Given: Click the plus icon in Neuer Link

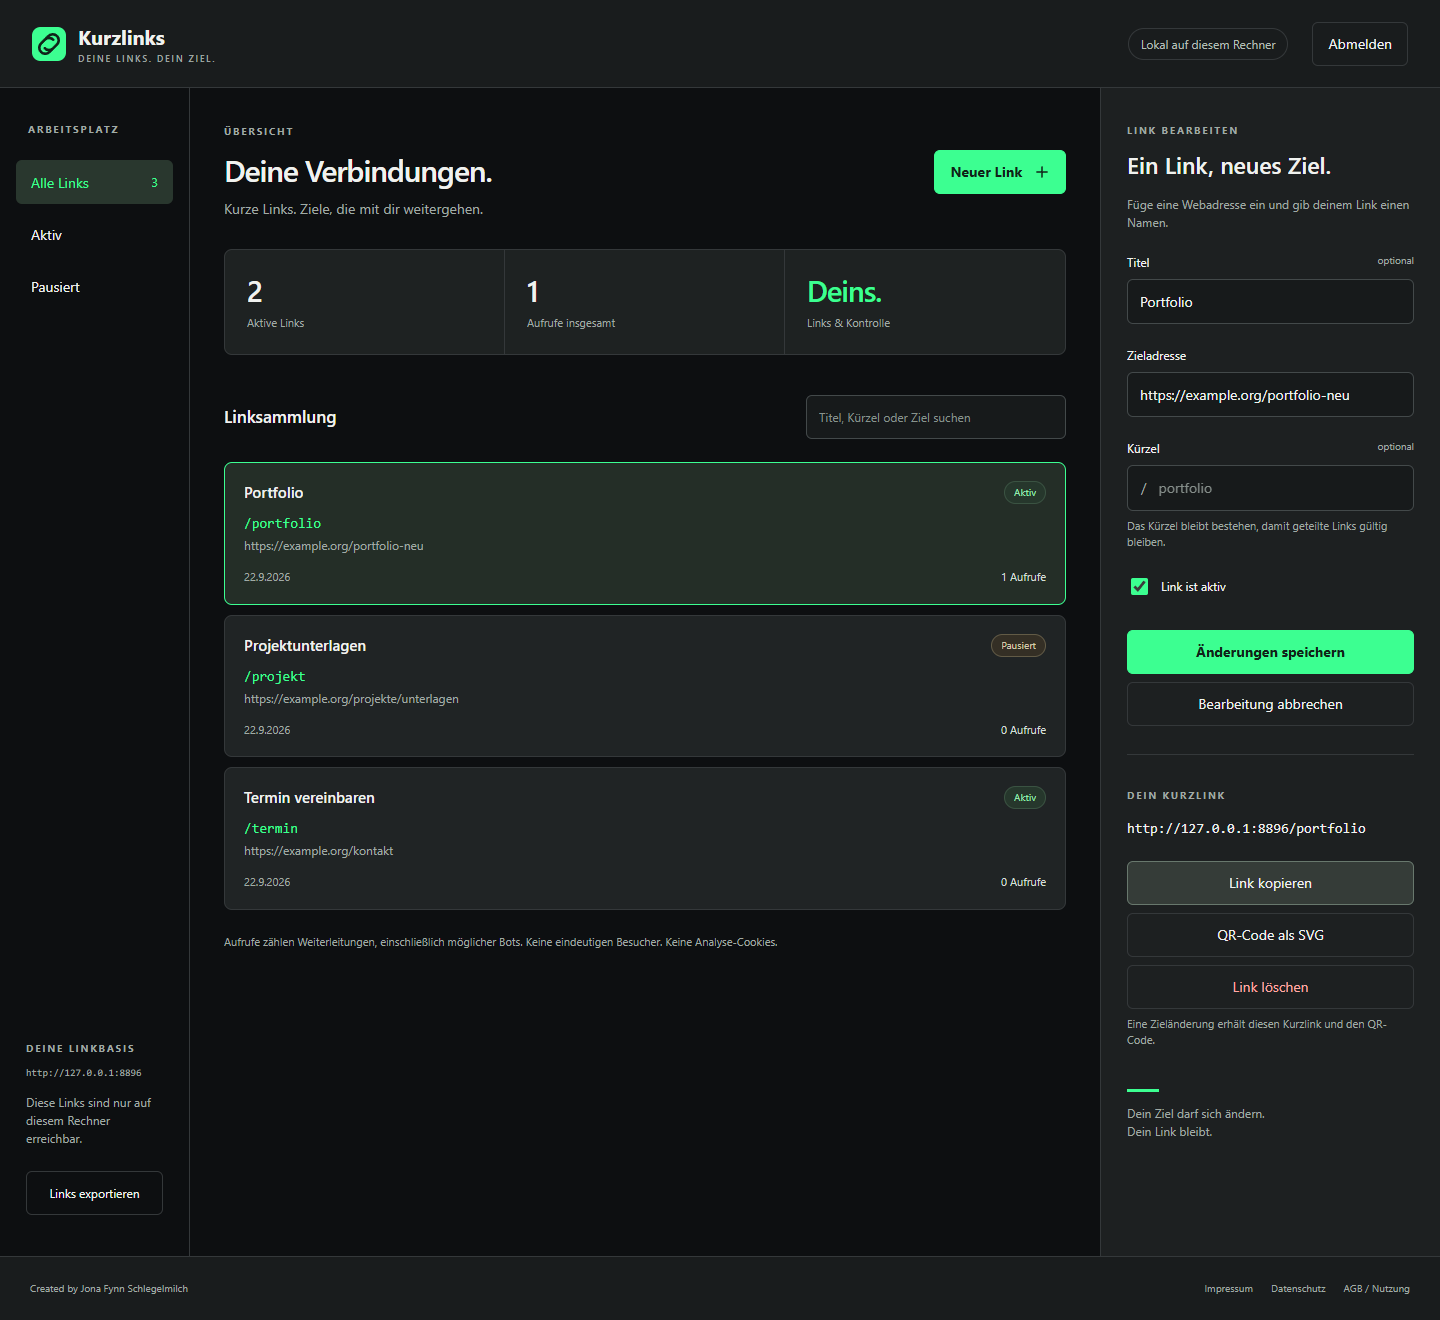Looking at the screenshot, I should [1042, 172].
